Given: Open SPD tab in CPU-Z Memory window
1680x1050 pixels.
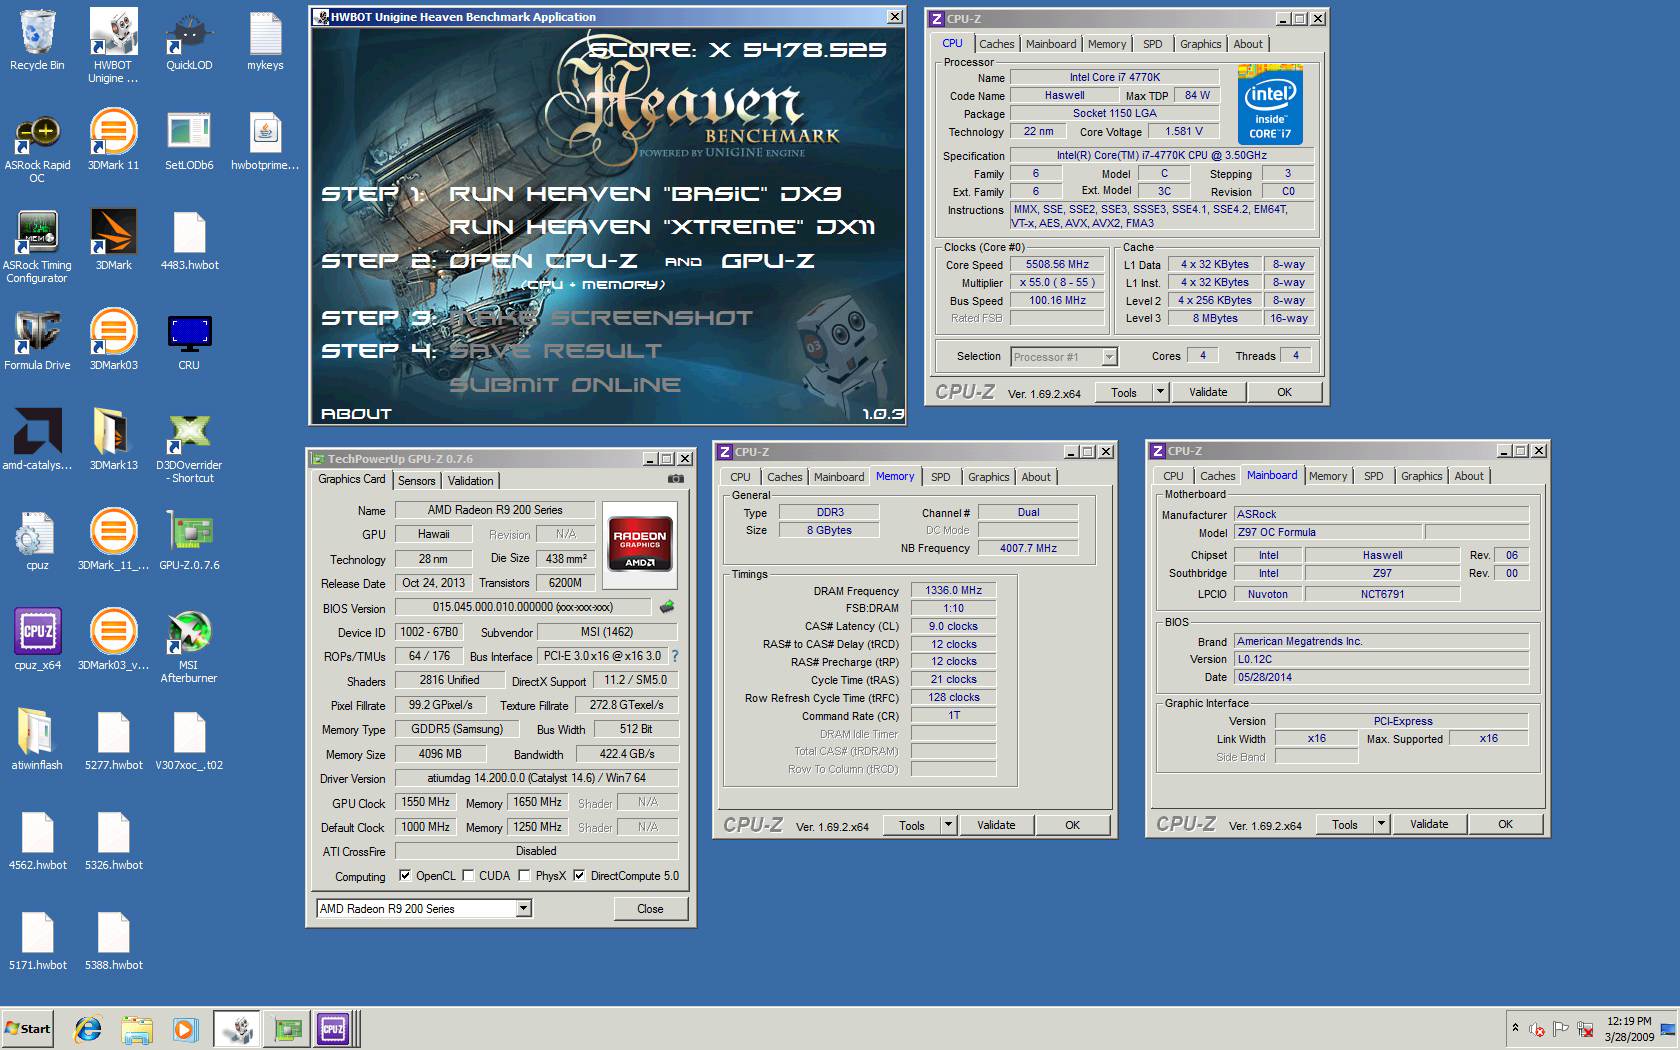Looking at the screenshot, I should [941, 477].
